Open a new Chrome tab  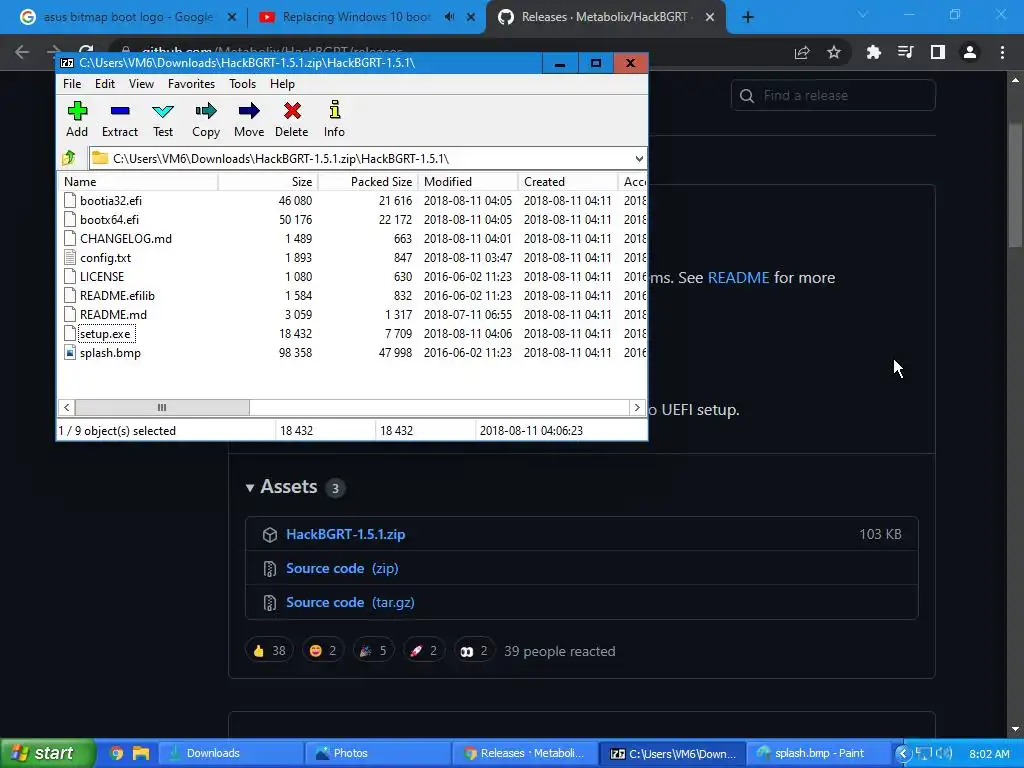748,17
